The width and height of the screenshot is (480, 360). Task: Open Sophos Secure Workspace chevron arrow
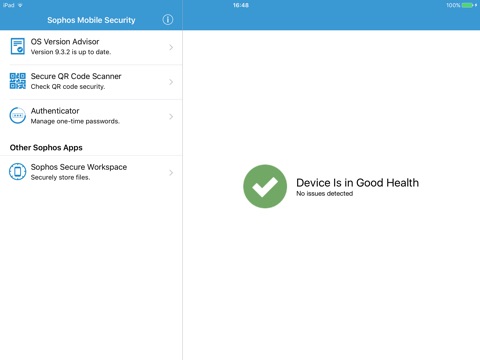click(171, 173)
